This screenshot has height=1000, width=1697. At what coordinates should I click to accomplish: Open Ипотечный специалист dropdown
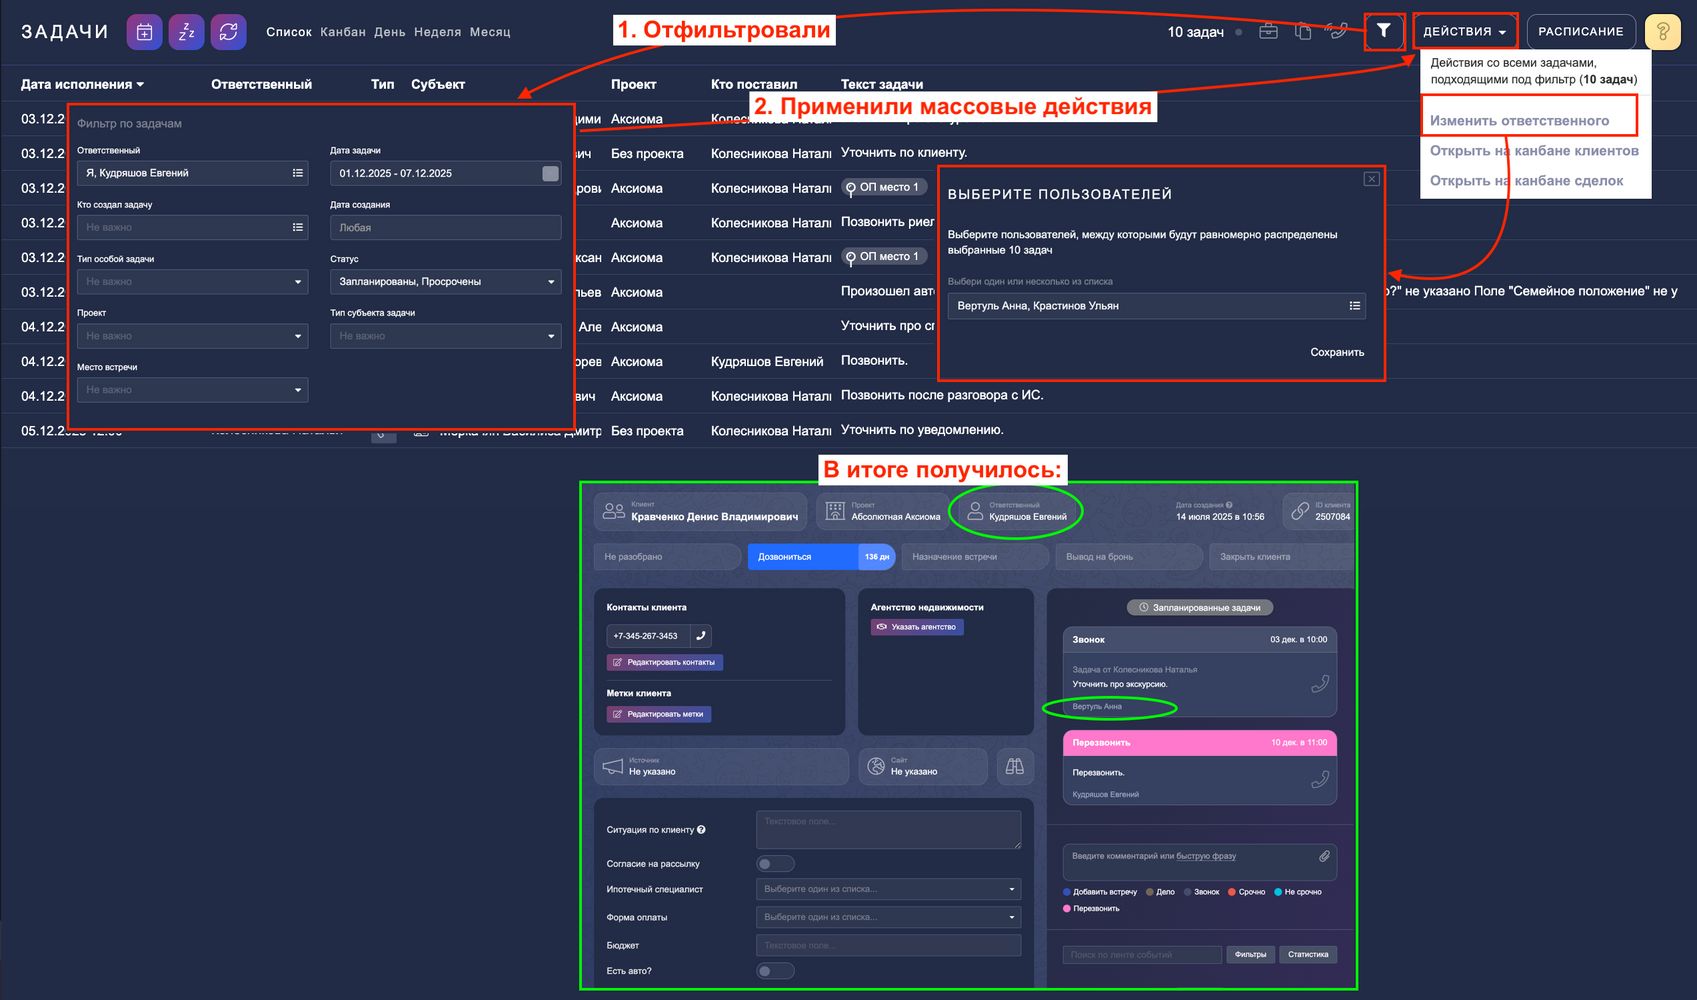888,889
